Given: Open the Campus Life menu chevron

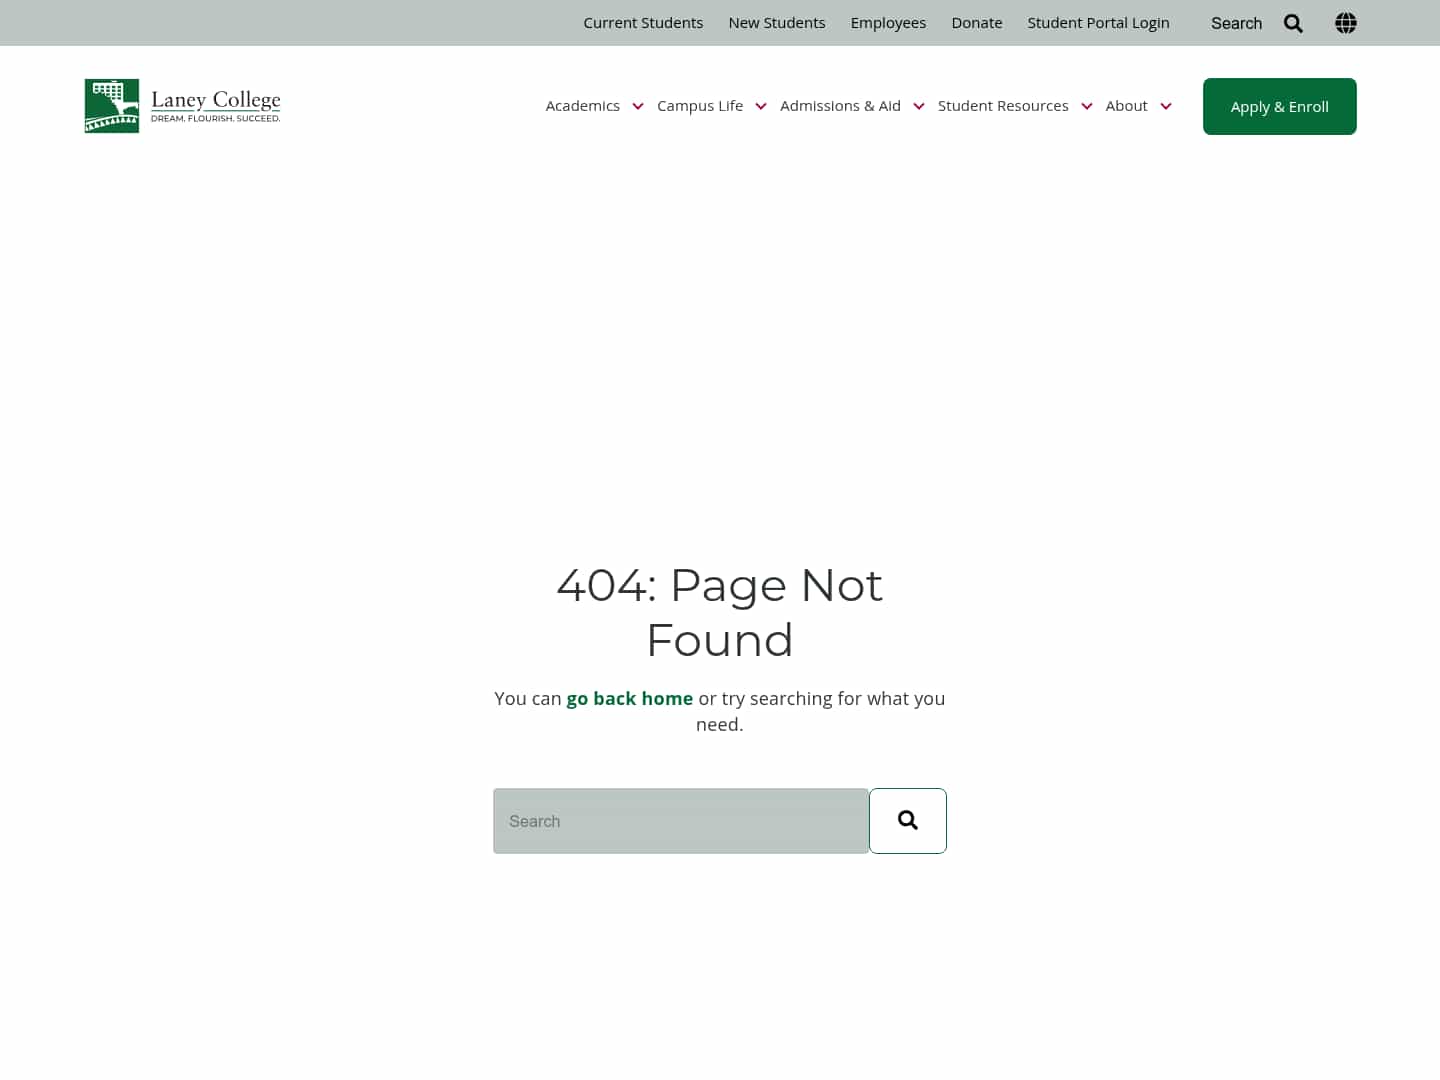Looking at the screenshot, I should pyautogui.click(x=761, y=106).
